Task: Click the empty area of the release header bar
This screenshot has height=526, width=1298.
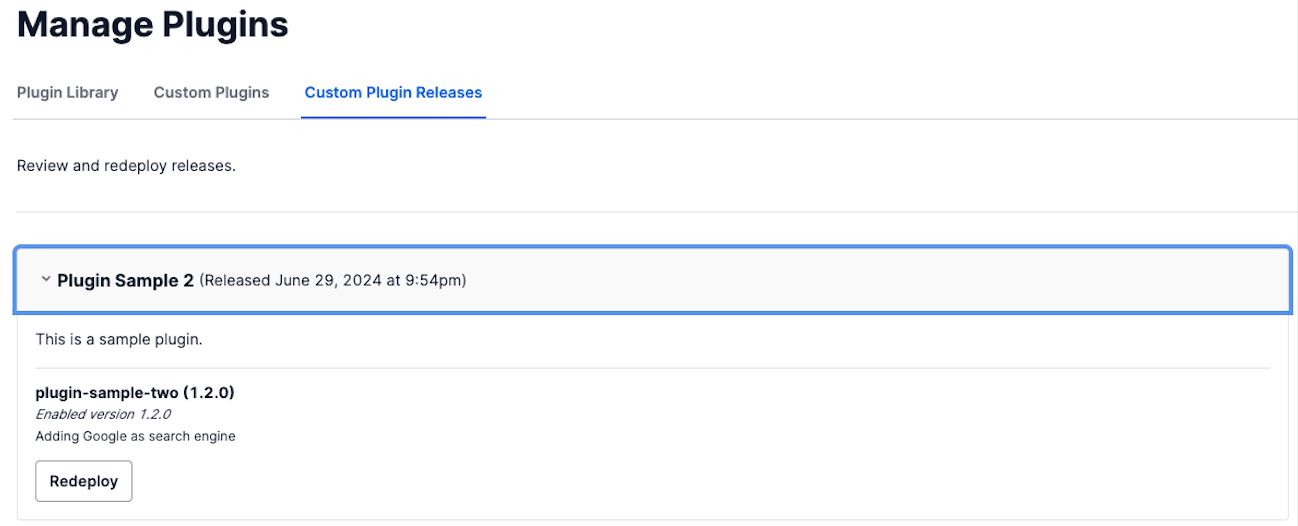Action: pos(850,280)
